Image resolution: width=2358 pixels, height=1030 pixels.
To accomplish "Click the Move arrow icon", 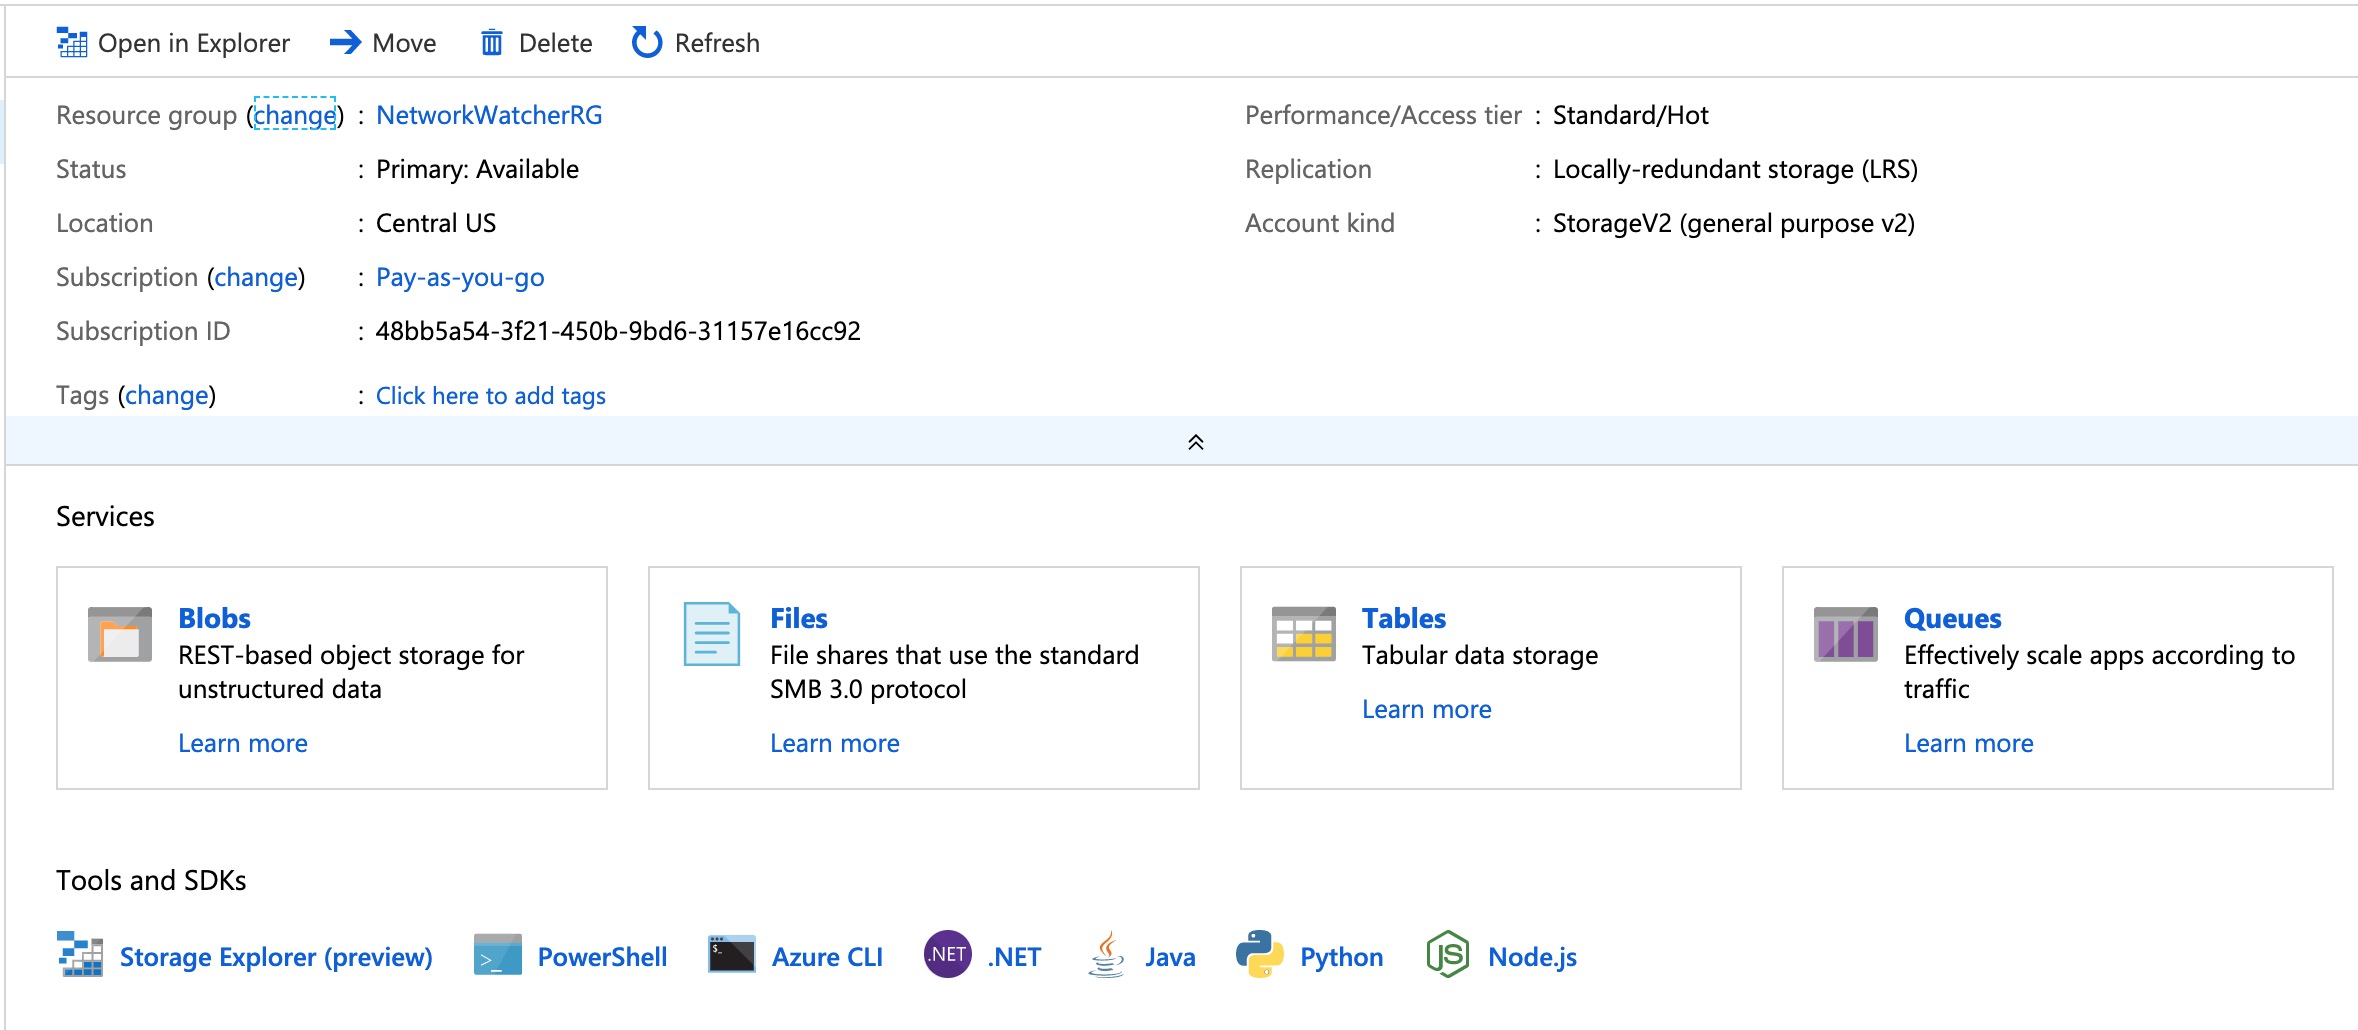I will click(345, 43).
